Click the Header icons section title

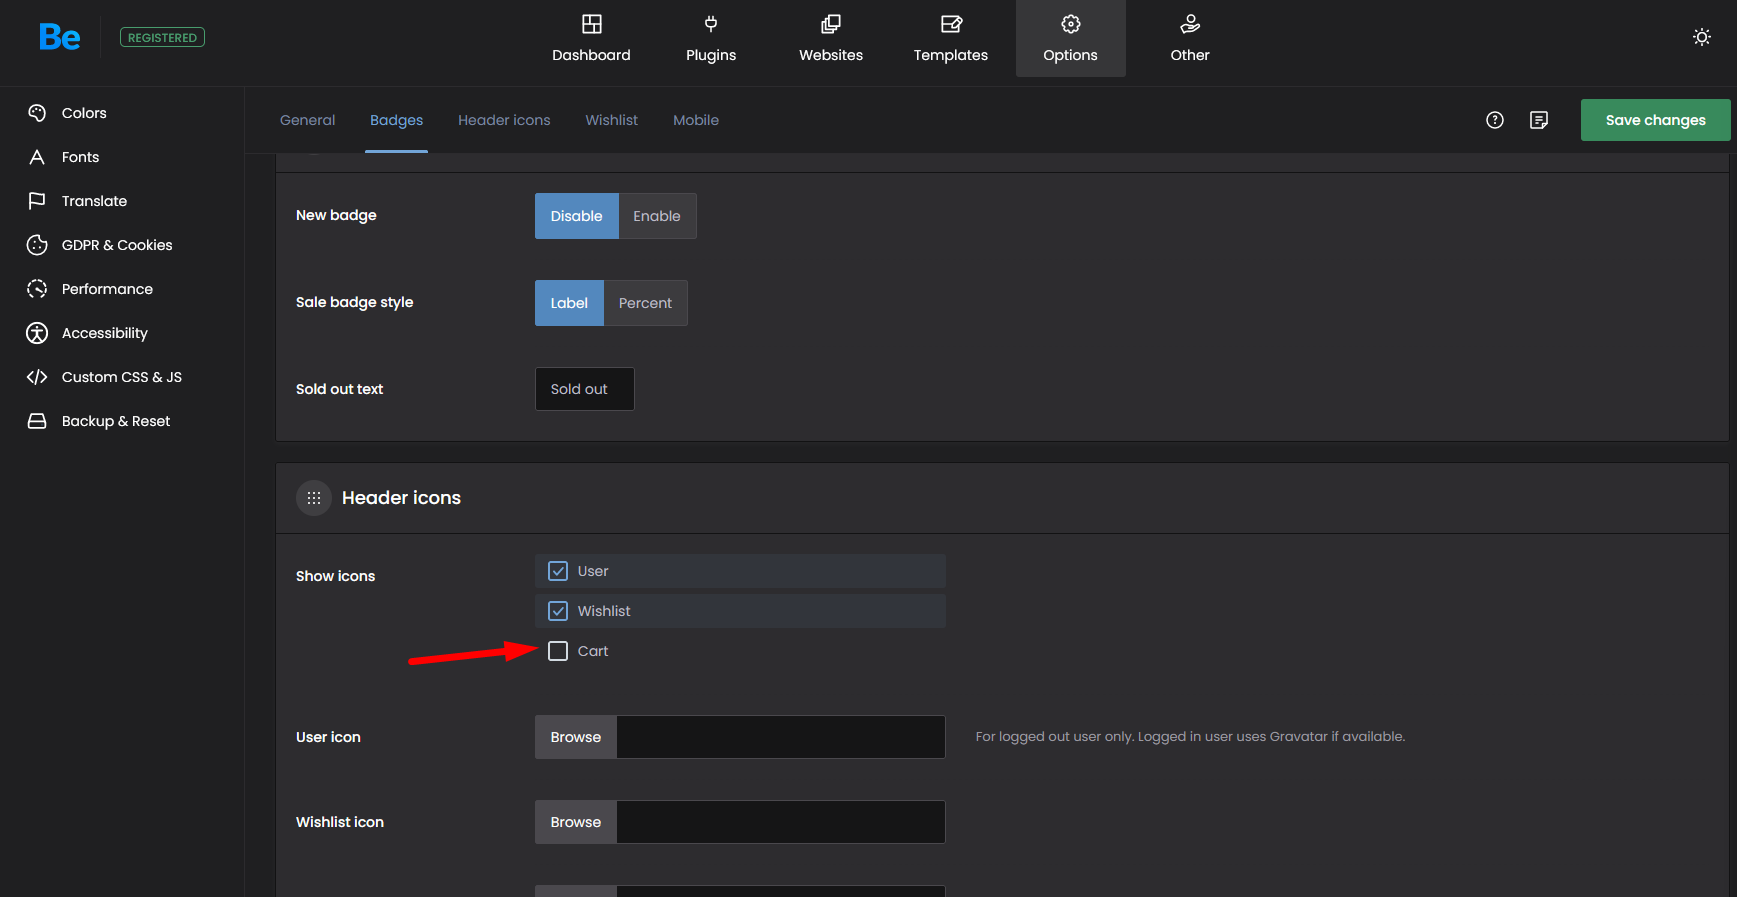[x=401, y=498]
